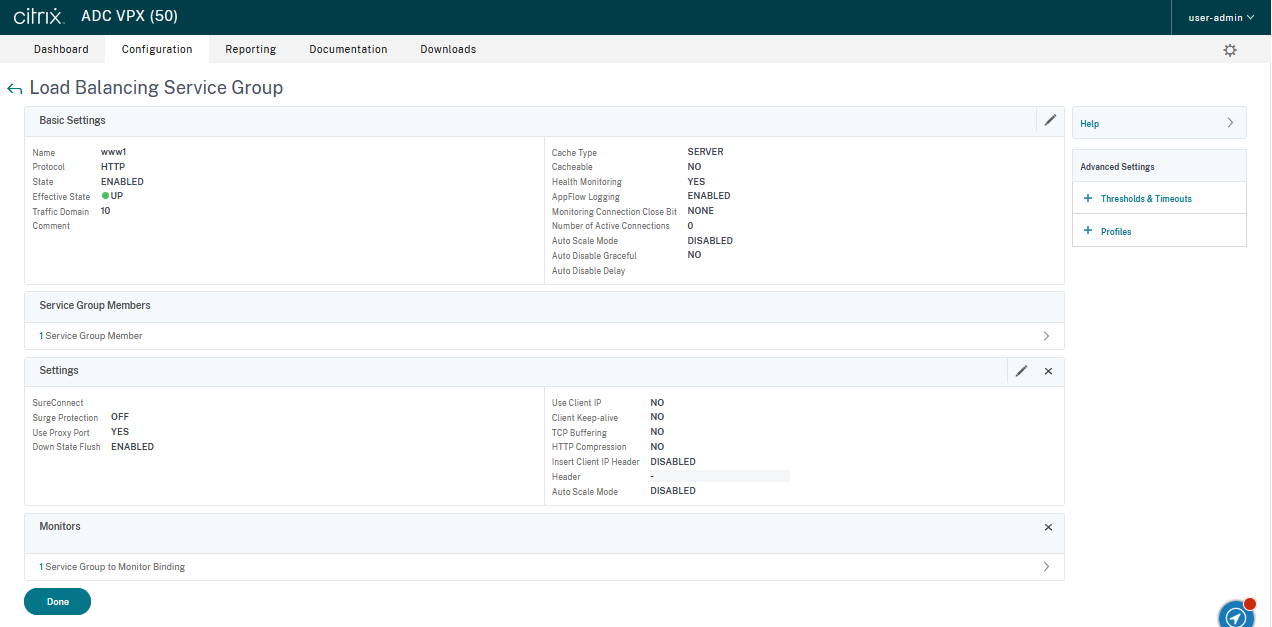Viewport: 1272px width, 627px height.
Task: Edit Basic Settings with the pencil icon
Action: click(1050, 120)
